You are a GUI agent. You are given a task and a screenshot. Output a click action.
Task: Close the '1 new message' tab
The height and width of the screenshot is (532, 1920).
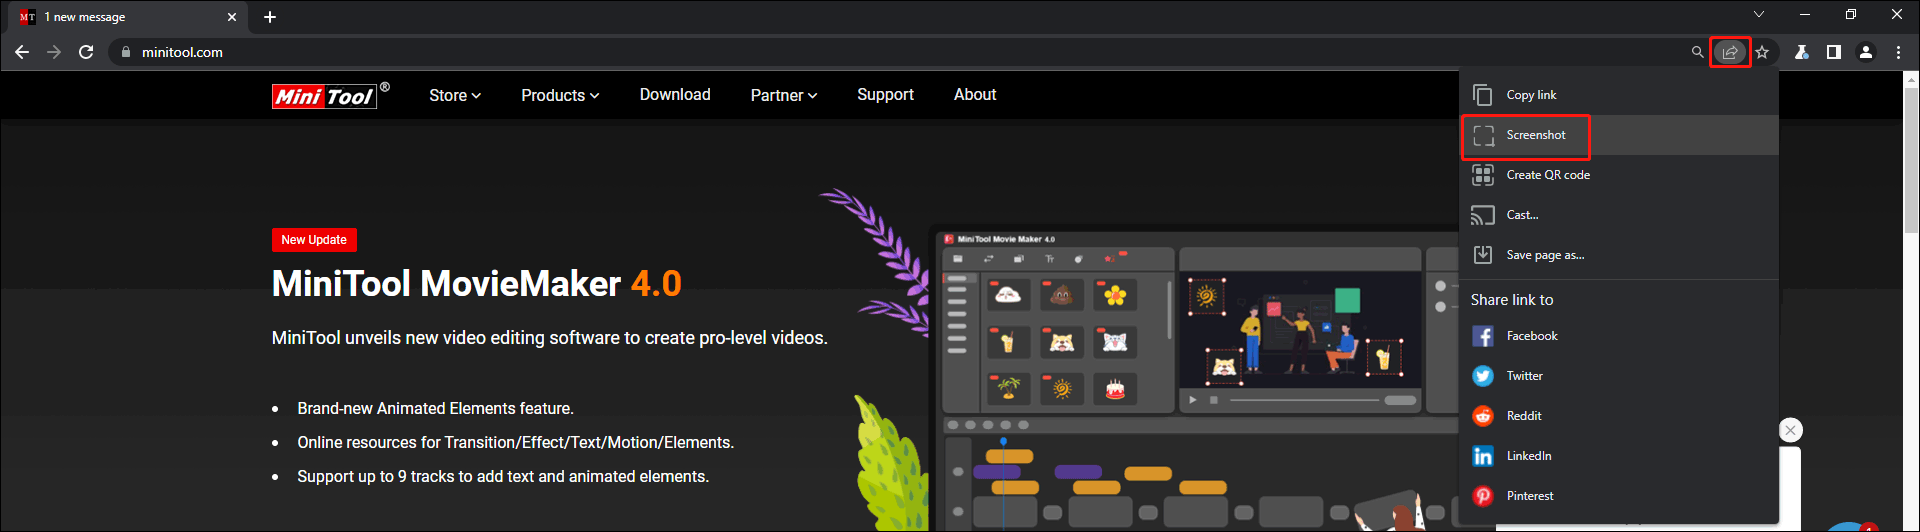coord(232,17)
